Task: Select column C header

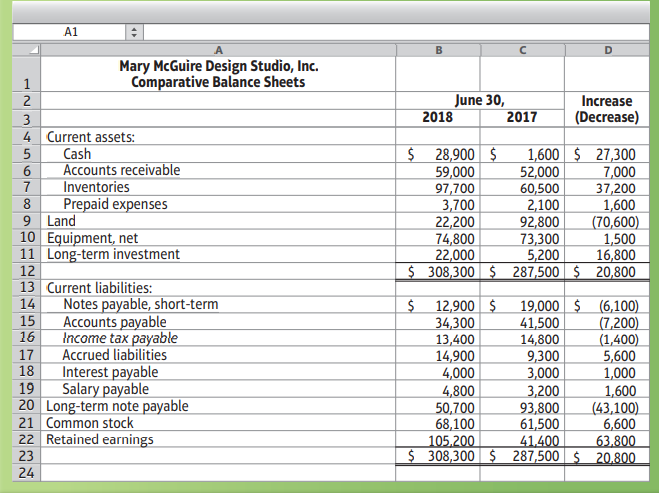Action: (522, 50)
